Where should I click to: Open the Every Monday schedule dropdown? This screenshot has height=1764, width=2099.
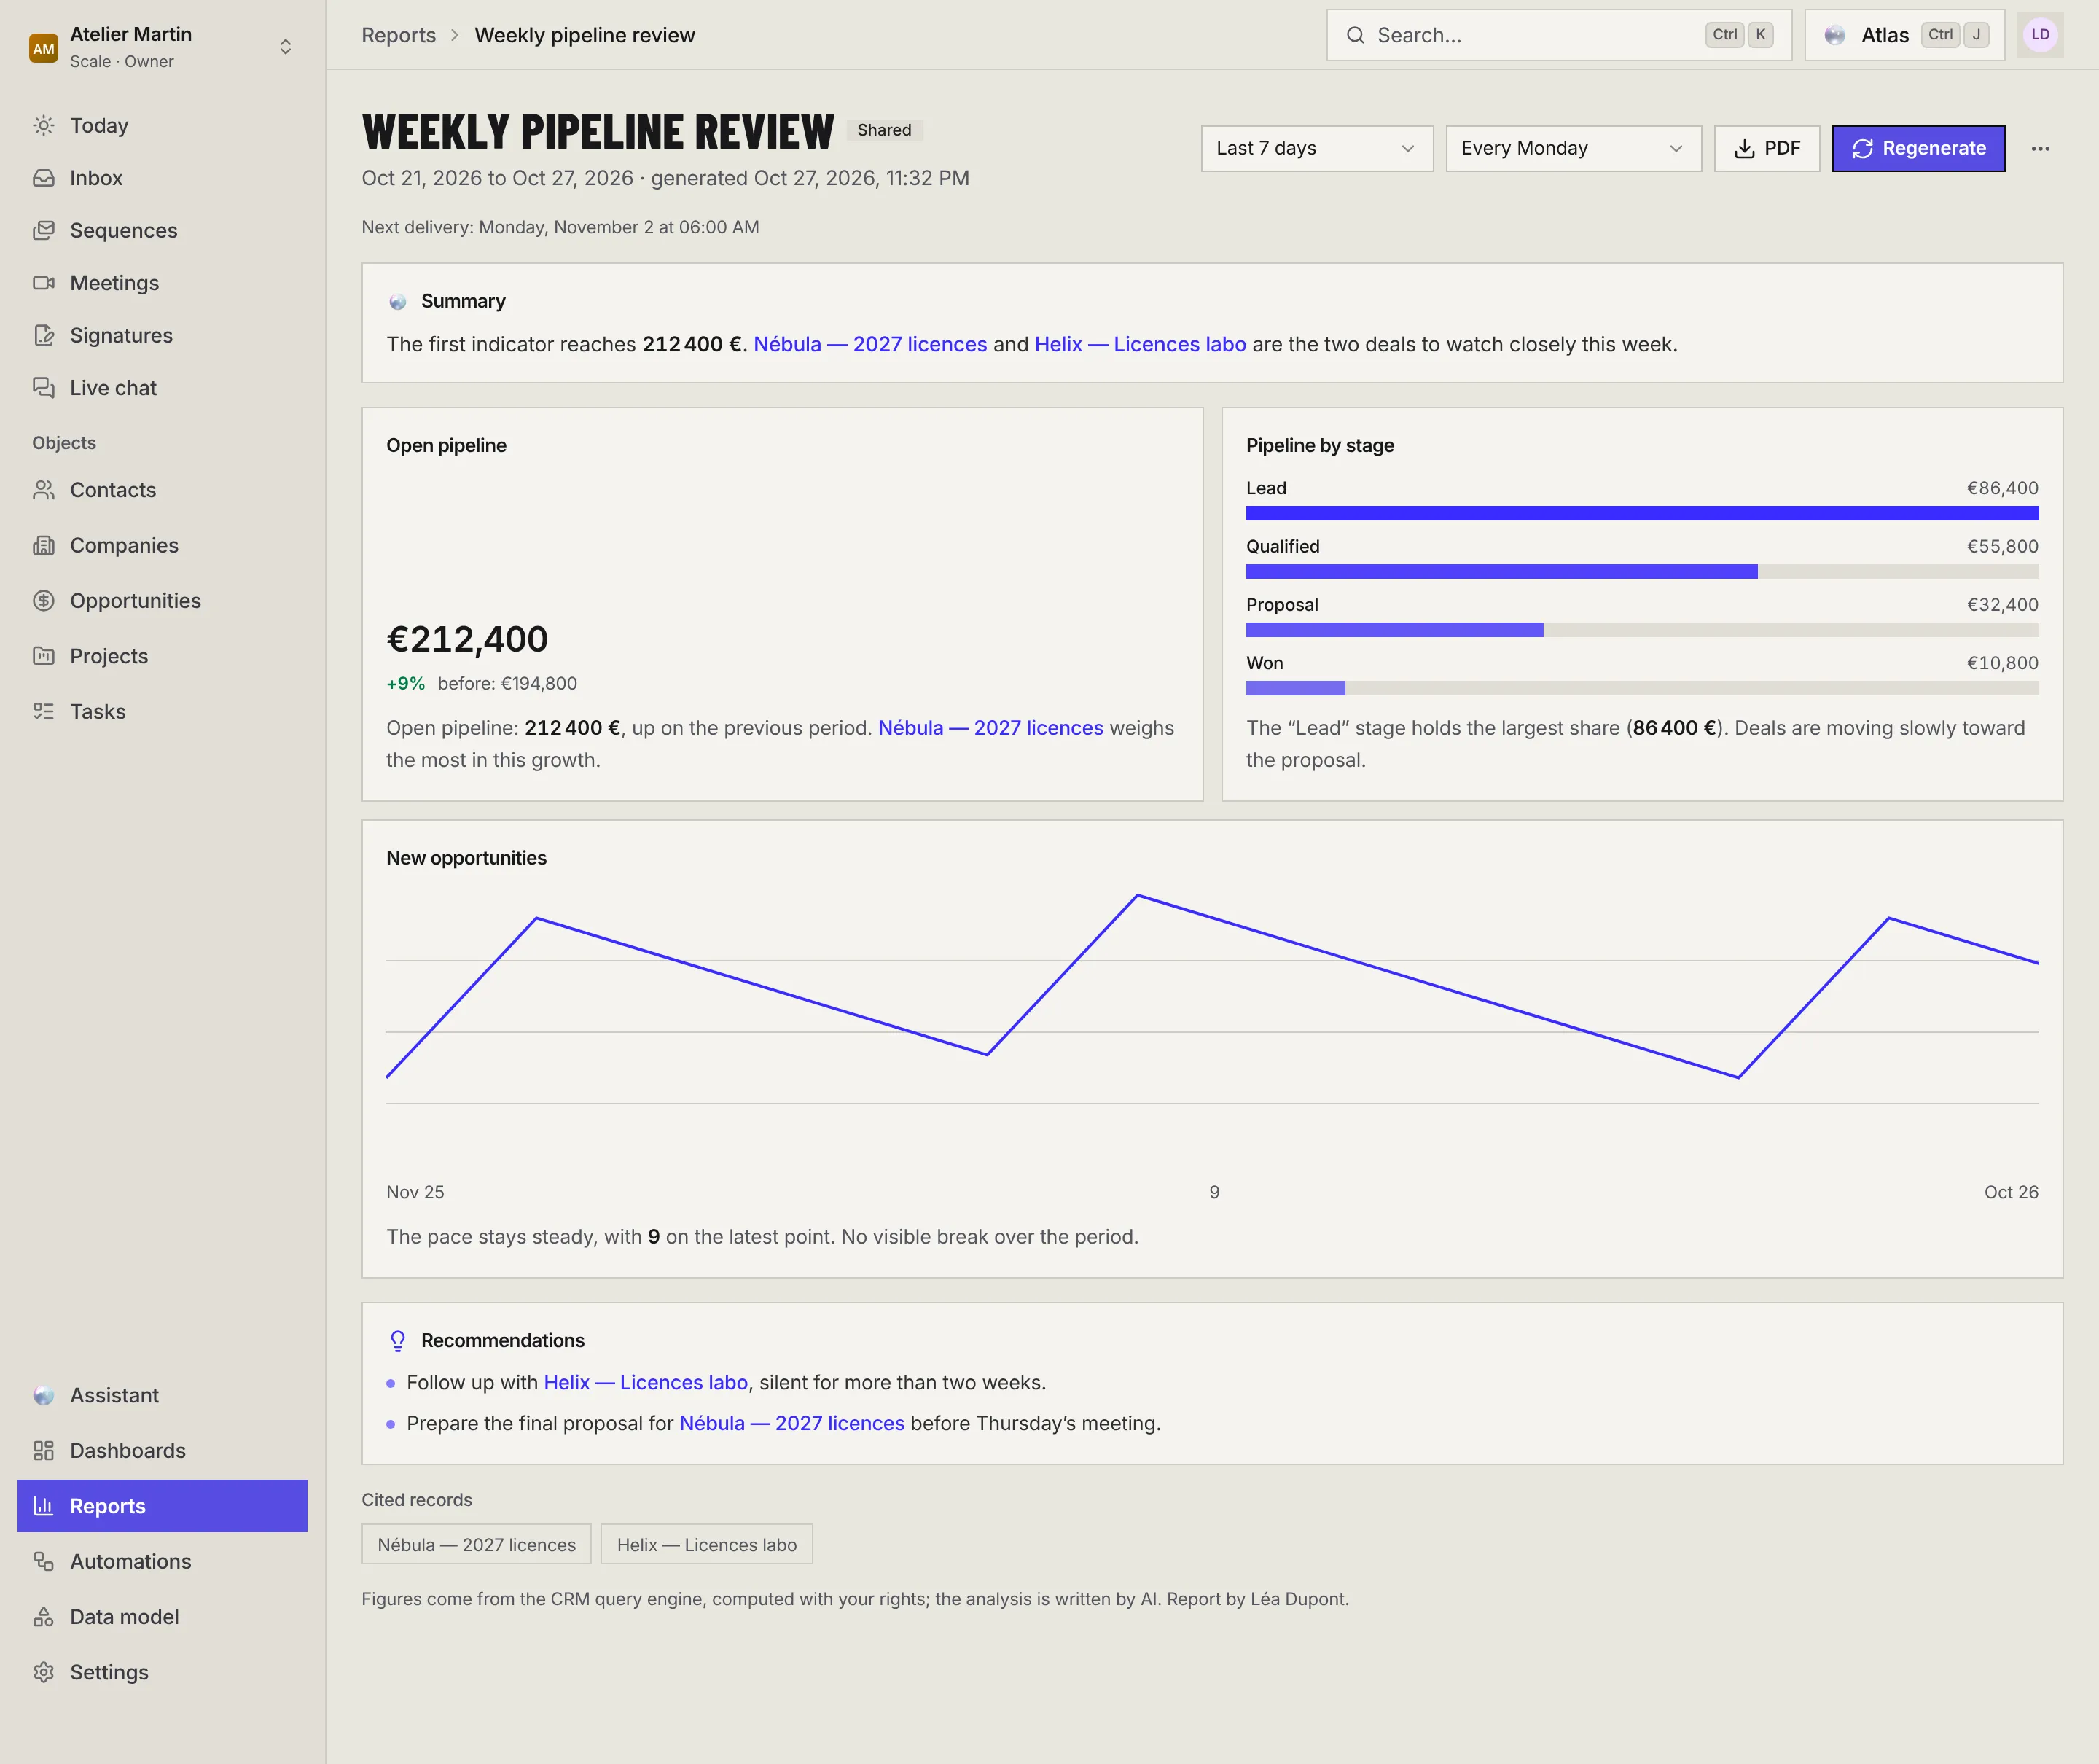[1573, 148]
